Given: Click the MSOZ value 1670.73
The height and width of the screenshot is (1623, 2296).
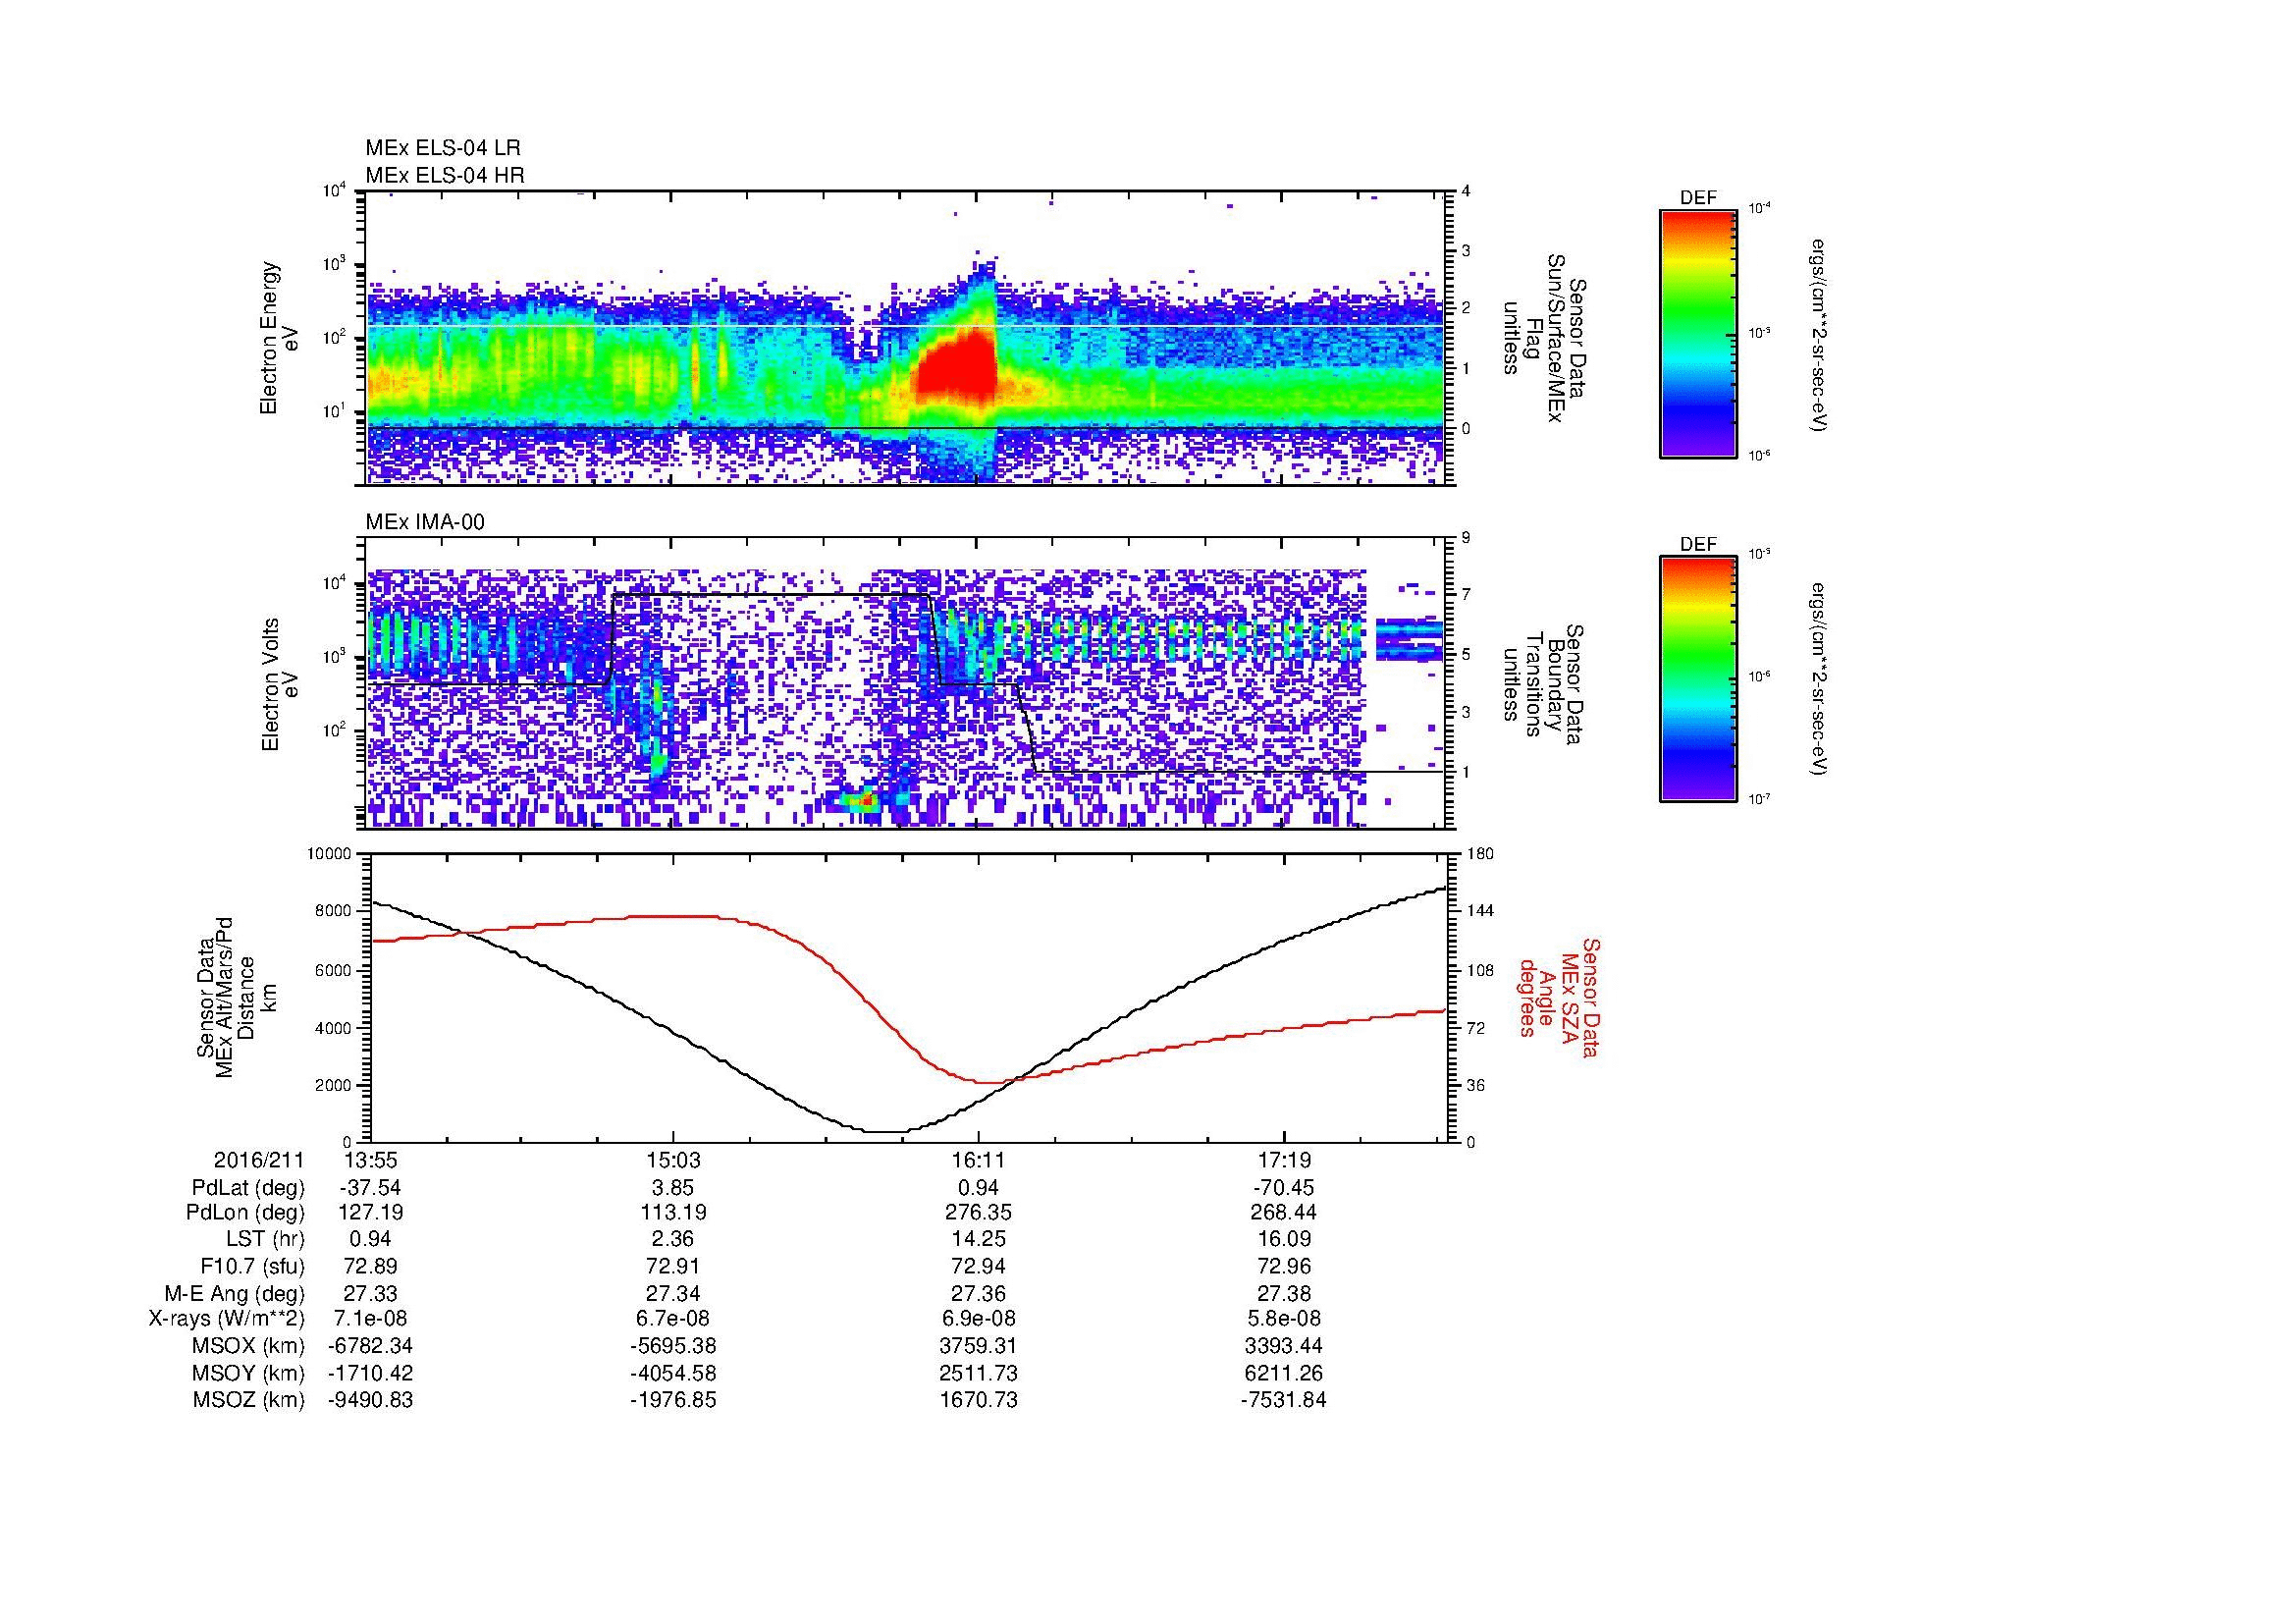Looking at the screenshot, I should click(x=978, y=1400).
